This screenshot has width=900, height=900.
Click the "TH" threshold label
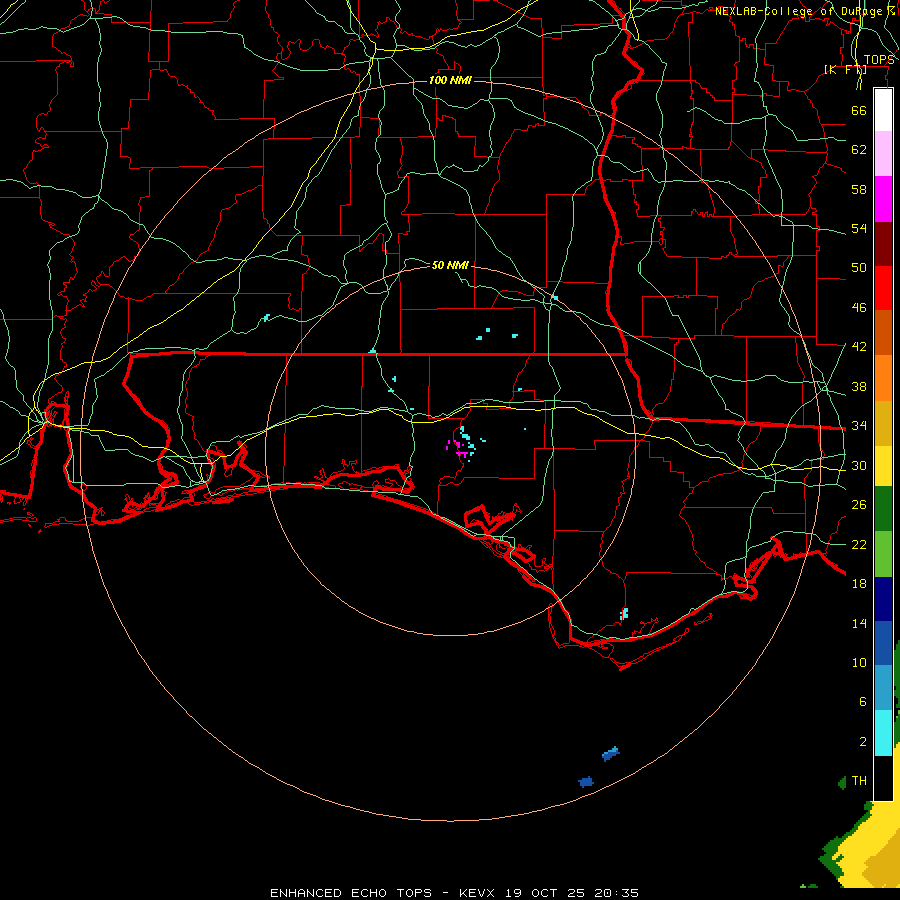(x=859, y=781)
